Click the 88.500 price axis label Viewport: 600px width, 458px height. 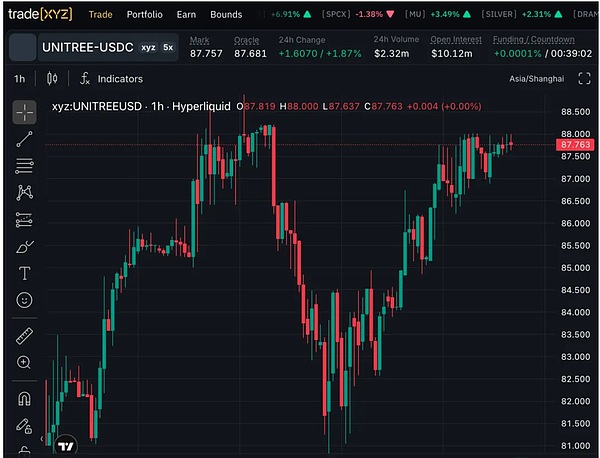576,112
